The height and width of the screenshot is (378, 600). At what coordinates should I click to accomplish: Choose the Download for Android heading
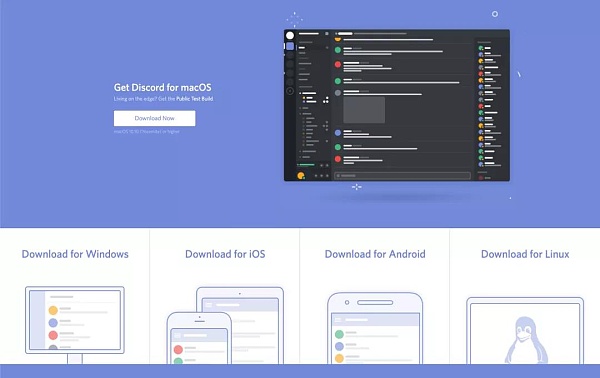tap(375, 254)
